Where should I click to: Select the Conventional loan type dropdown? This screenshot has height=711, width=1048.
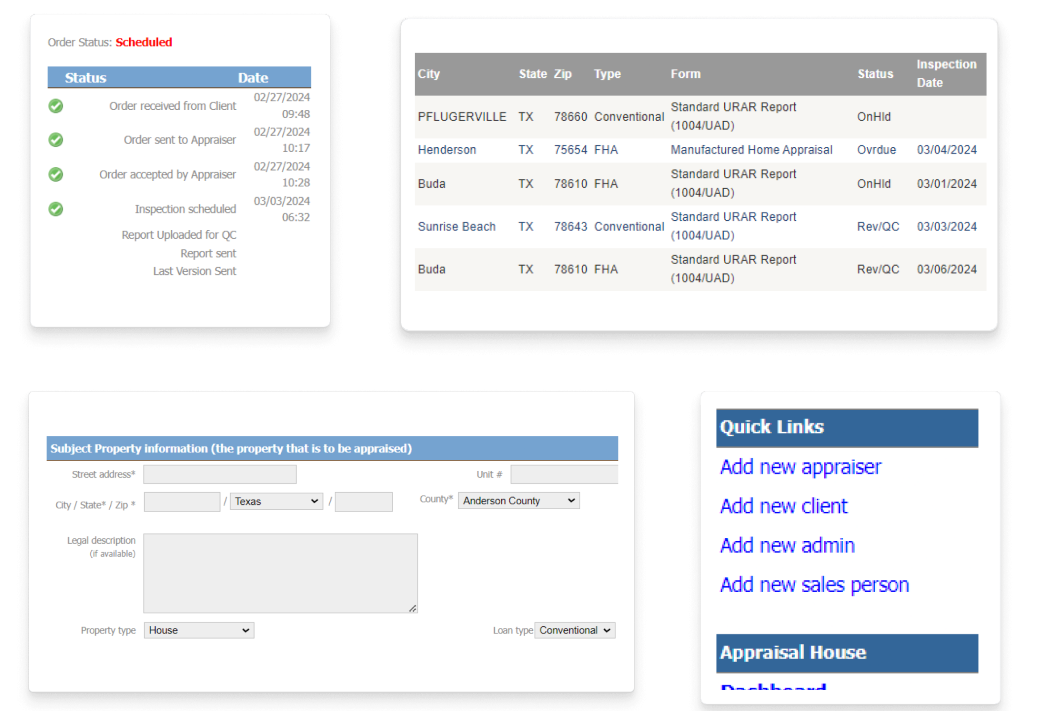(x=575, y=631)
